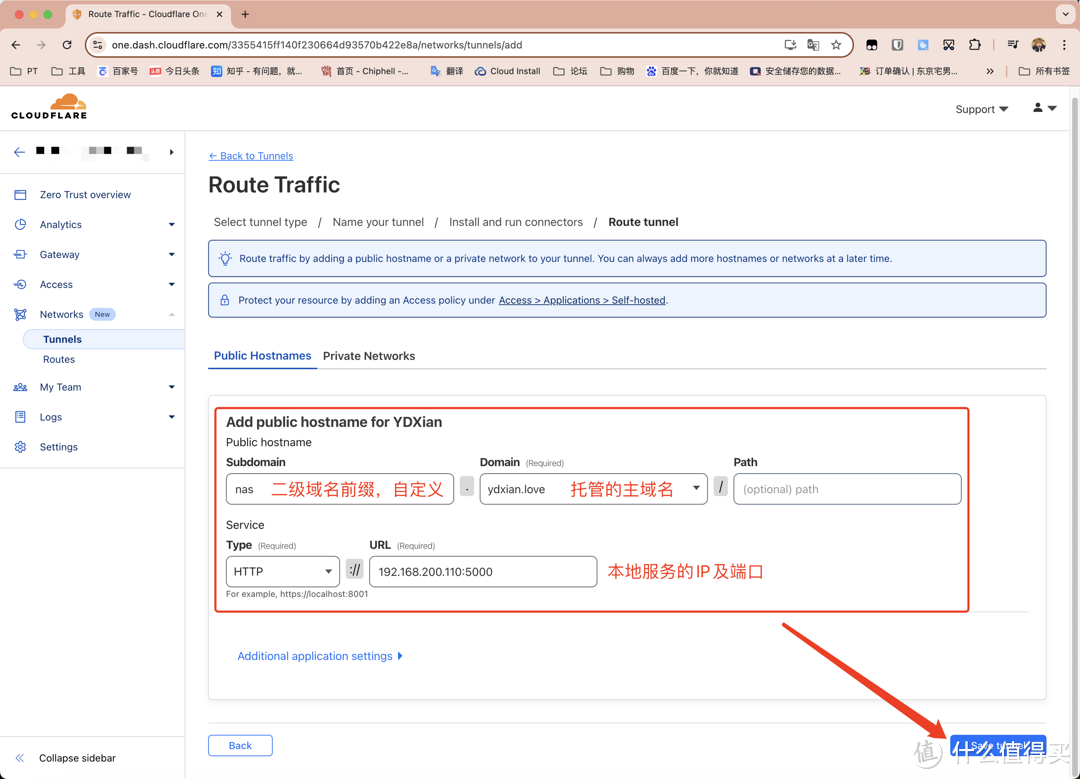Open the Access > Applications > Self-hosted link
The image size is (1080, 779).
(582, 300)
